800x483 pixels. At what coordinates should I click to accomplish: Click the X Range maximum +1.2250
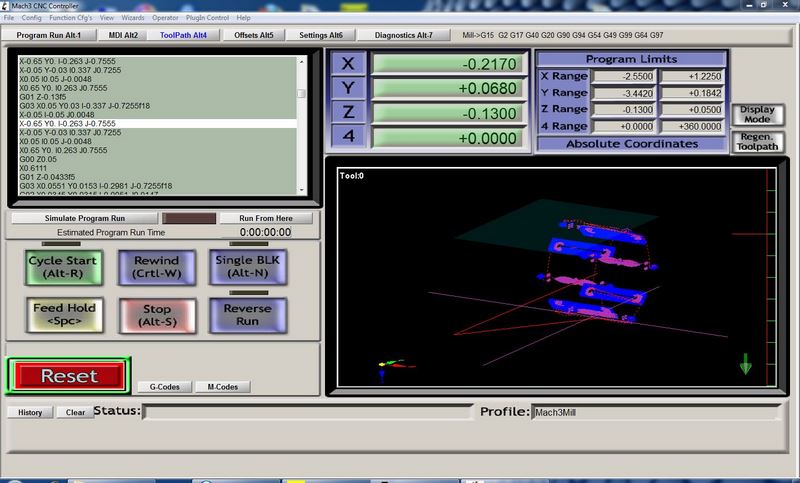(x=692, y=77)
